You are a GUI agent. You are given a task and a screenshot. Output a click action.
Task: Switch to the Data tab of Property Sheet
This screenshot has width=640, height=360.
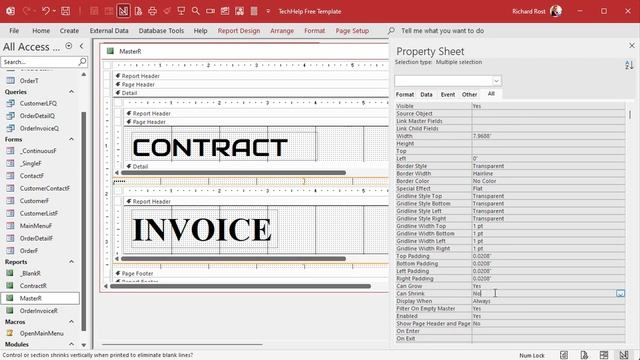(x=426, y=94)
